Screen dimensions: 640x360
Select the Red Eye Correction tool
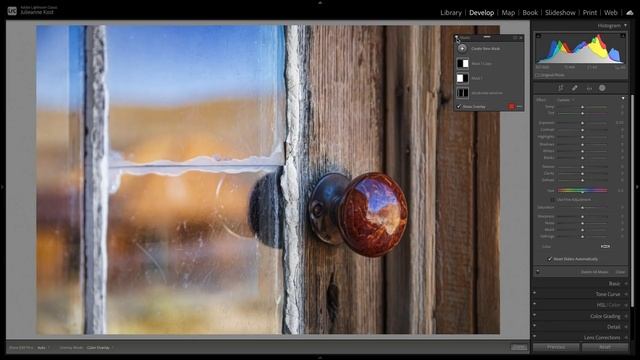point(589,88)
